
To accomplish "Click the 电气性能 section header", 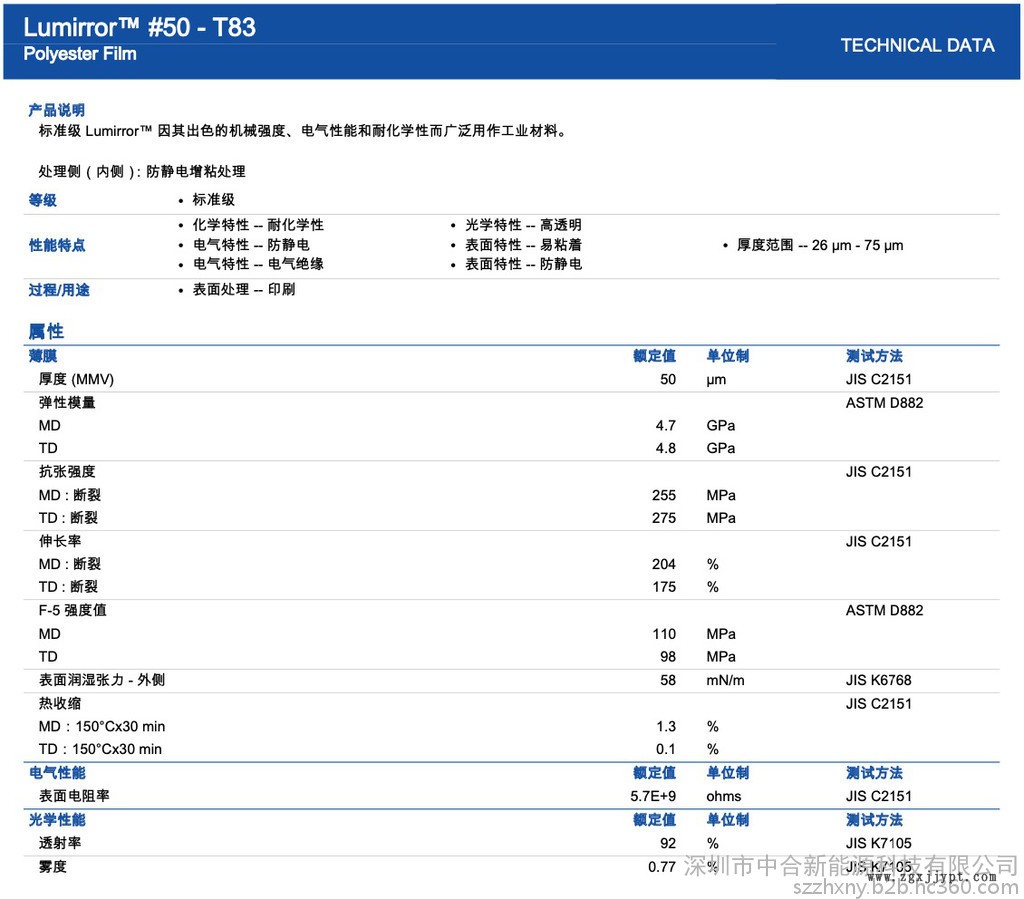I will pos(57,773).
